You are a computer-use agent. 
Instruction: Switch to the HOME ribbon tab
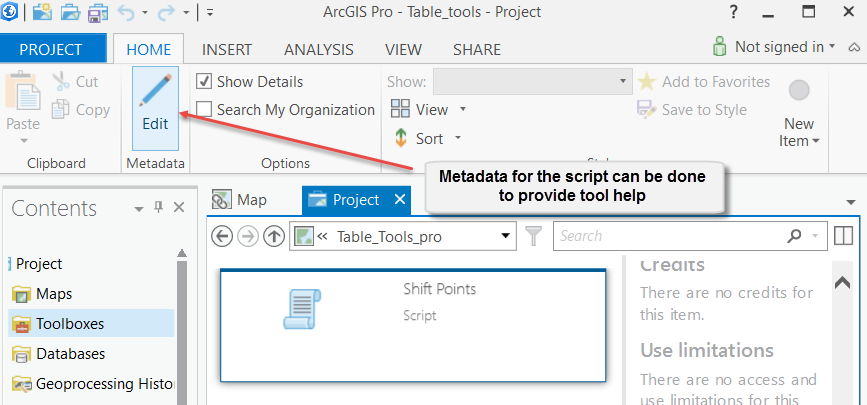(x=149, y=49)
